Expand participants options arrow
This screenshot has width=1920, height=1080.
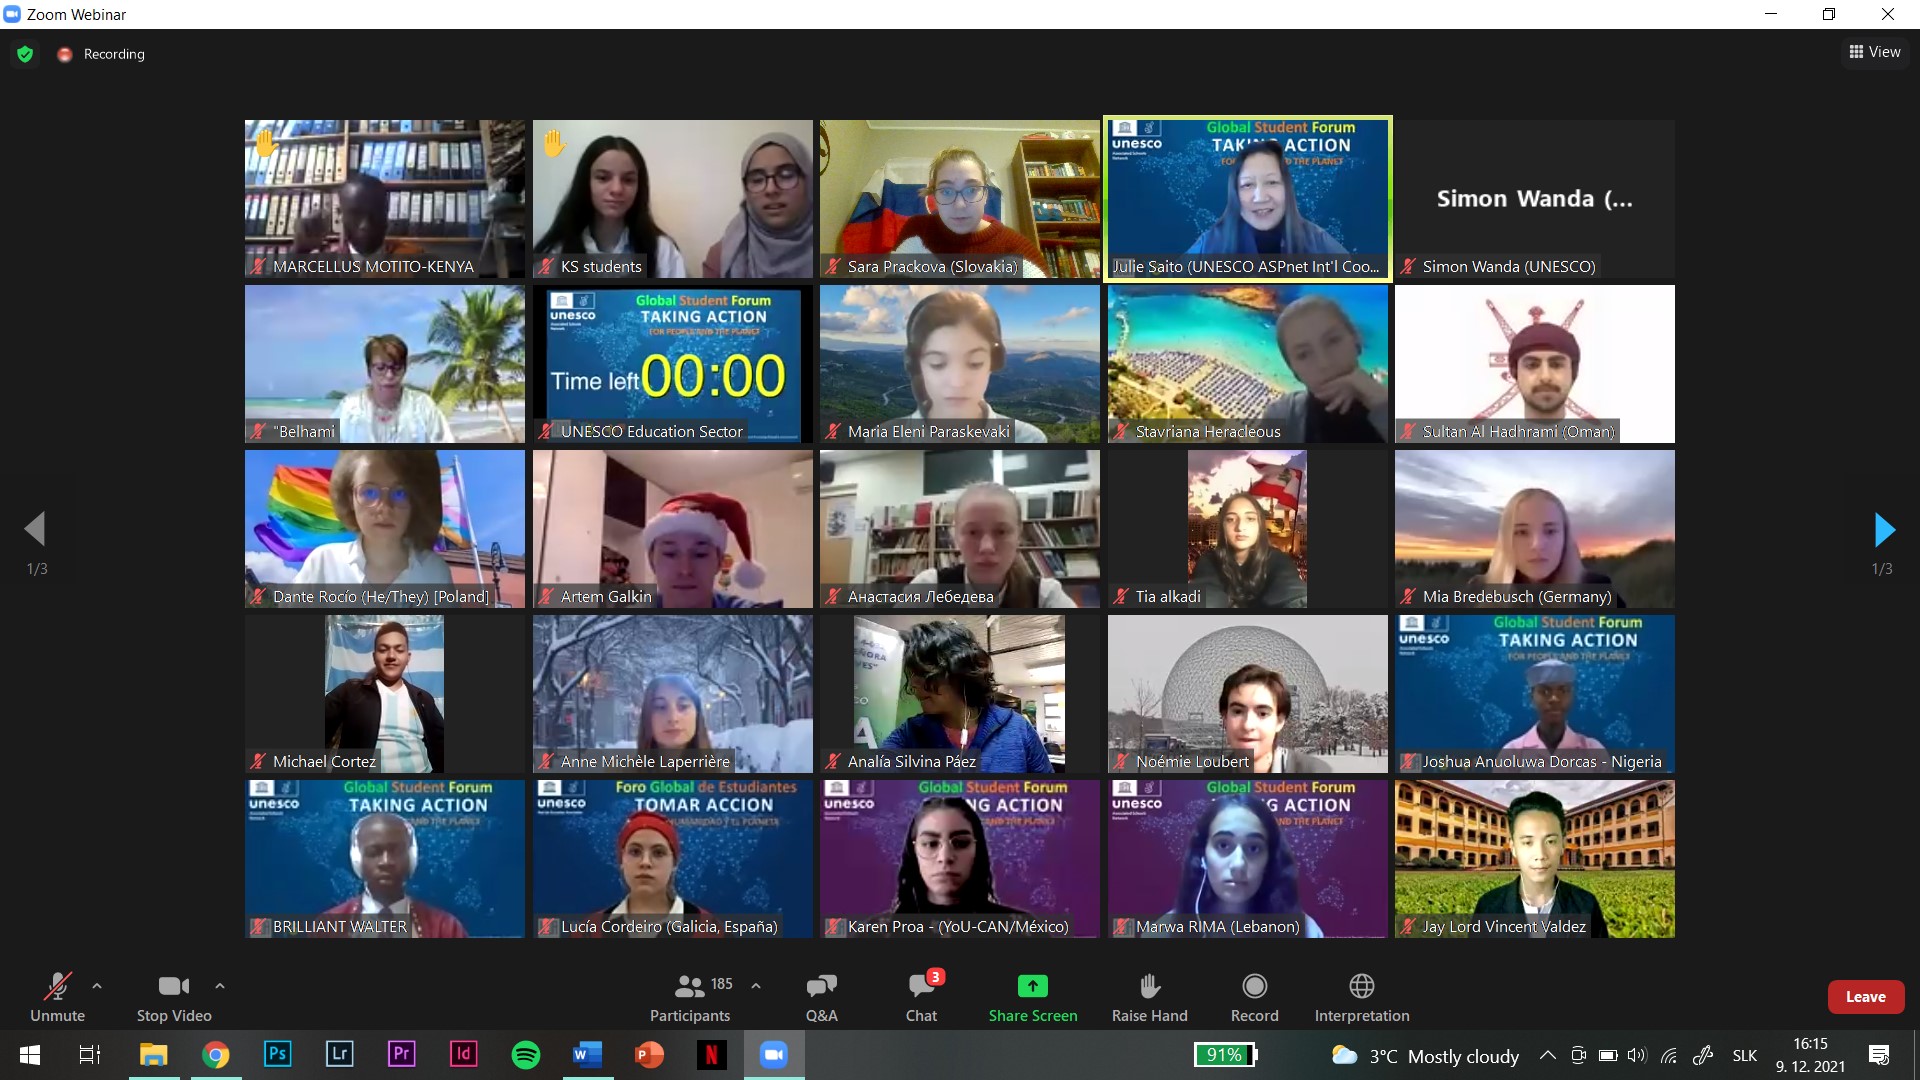point(756,986)
